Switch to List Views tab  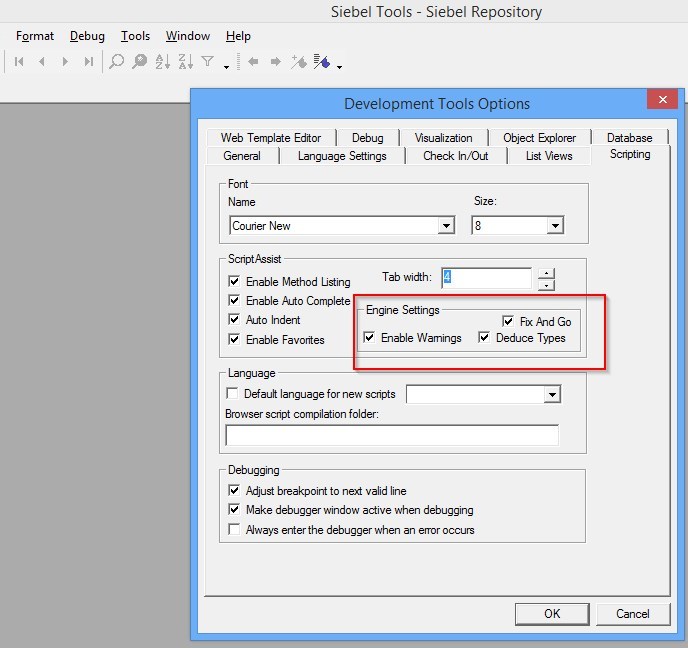point(549,156)
